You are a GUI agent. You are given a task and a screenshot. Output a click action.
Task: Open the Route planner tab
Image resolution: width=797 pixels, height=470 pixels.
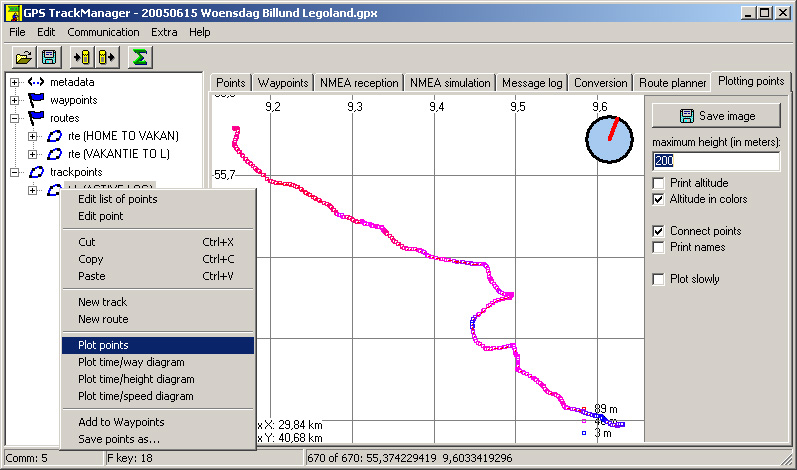672,83
